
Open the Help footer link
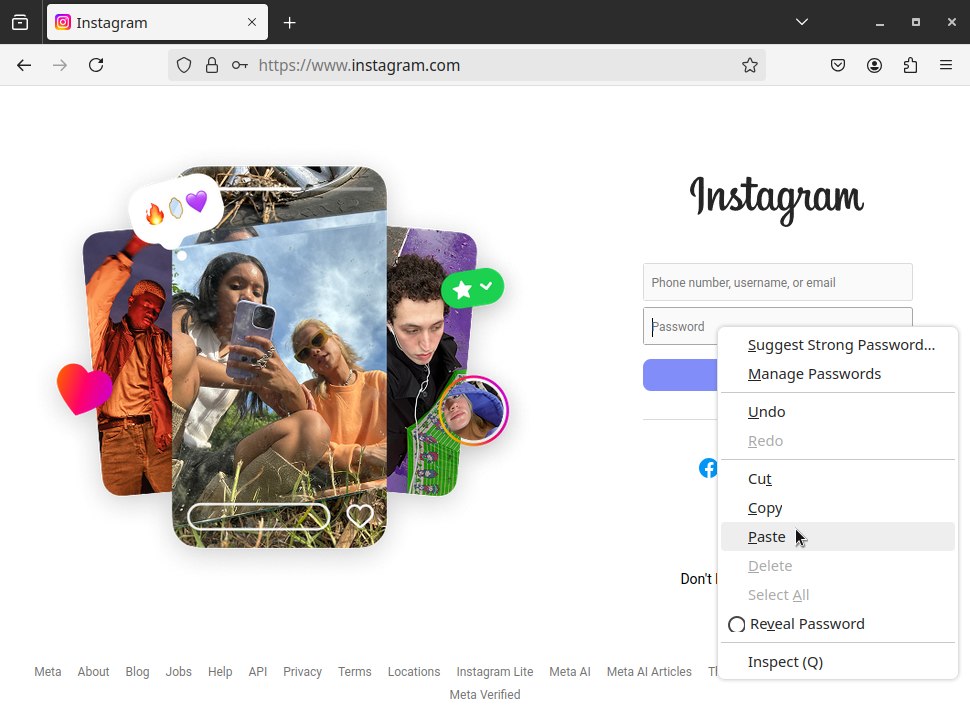click(x=220, y=672)
